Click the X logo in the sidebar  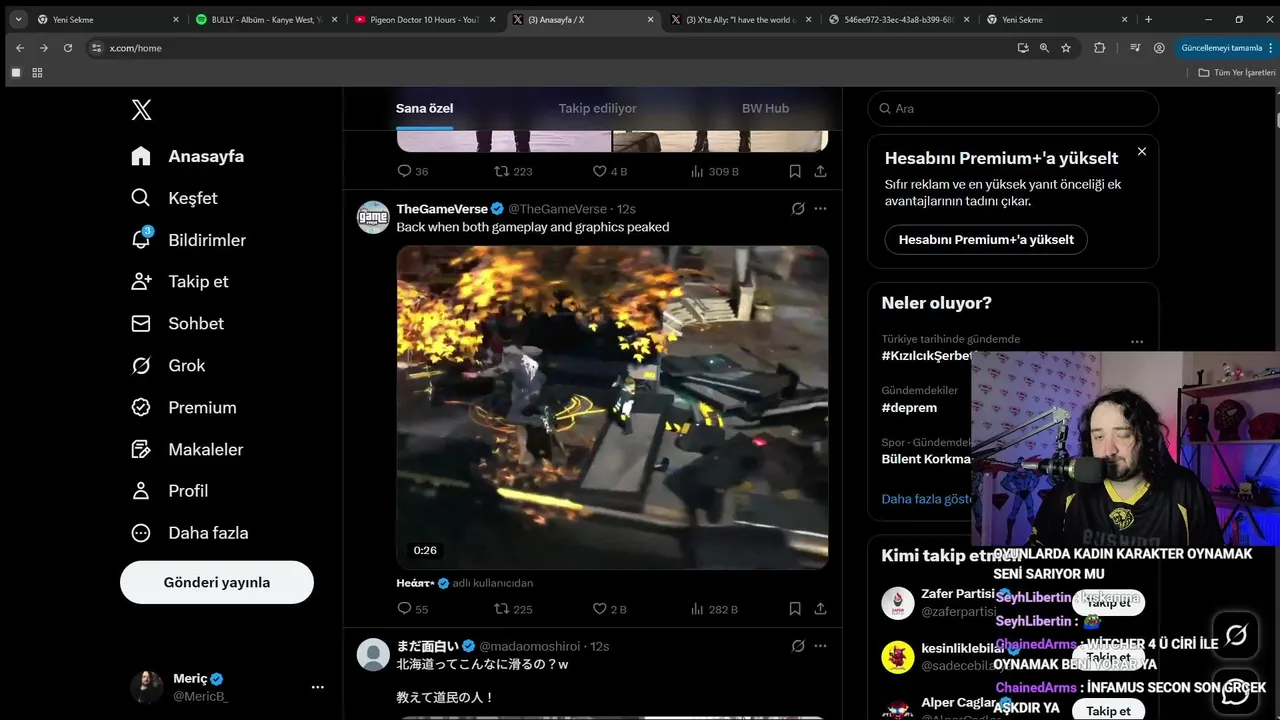tap(141, 110)
